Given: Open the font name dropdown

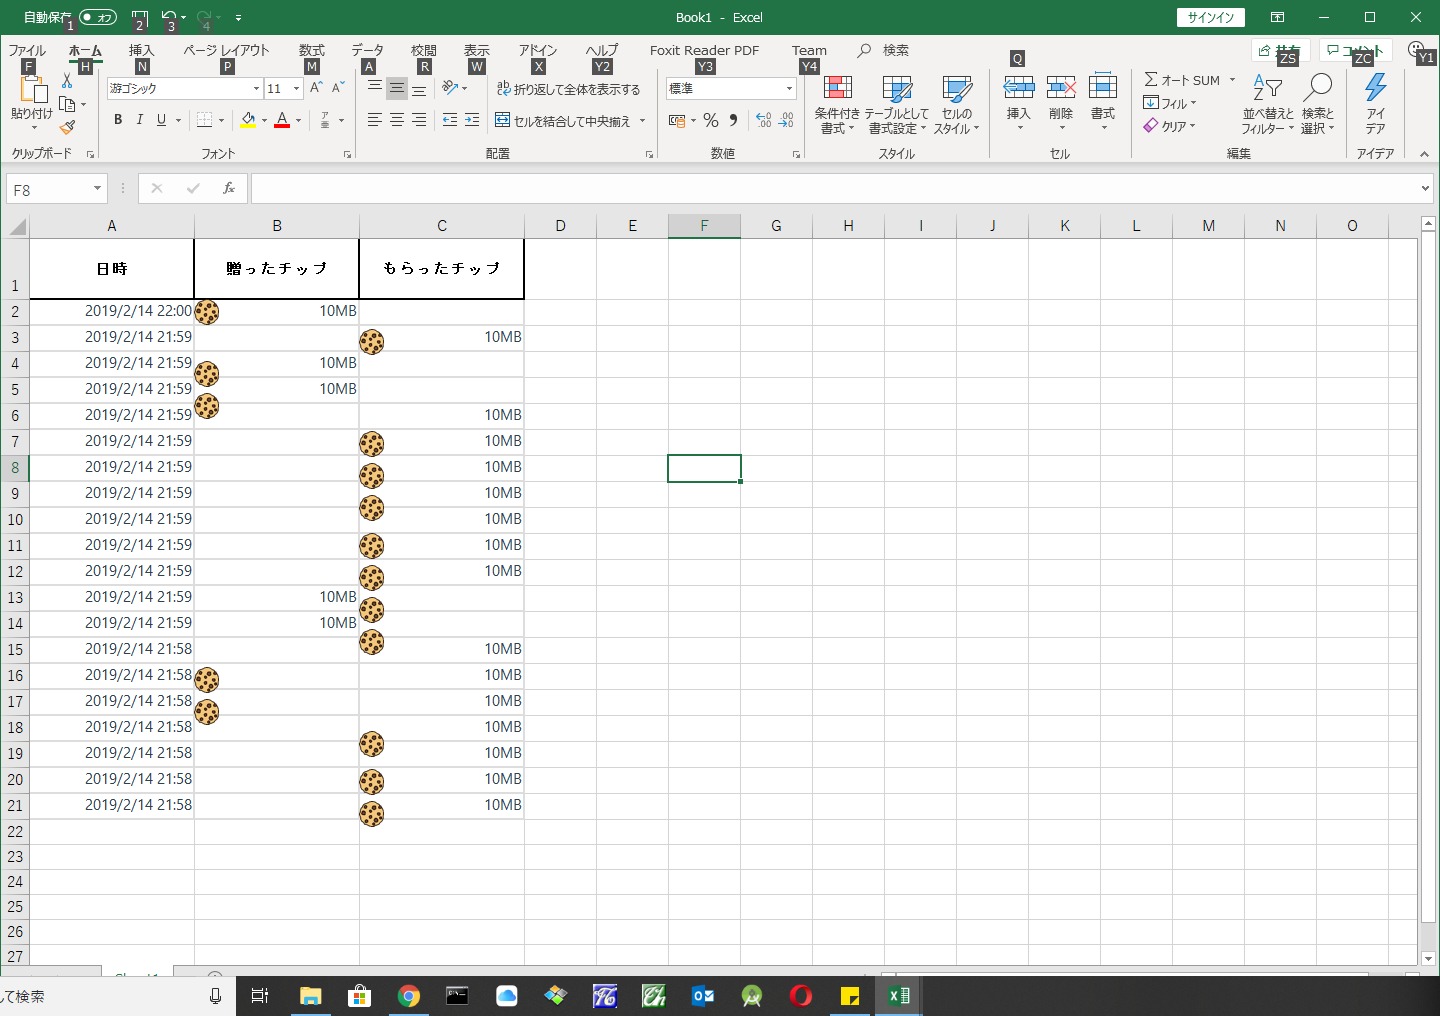Looking at the screenshot, I should (256, 89).
